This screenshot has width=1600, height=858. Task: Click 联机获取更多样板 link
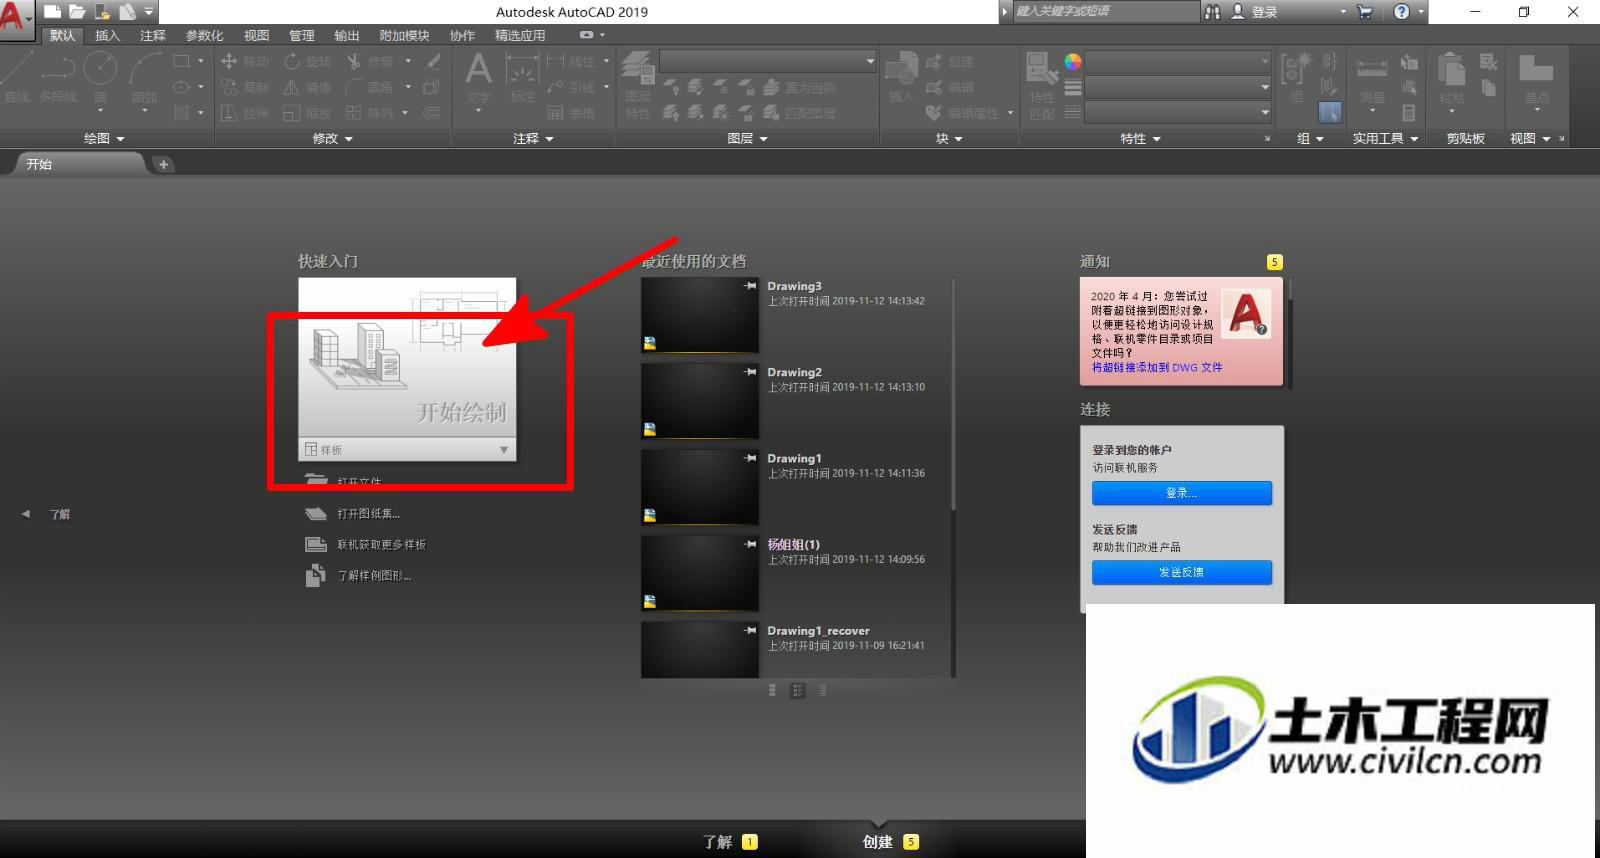tap(381, 545)
